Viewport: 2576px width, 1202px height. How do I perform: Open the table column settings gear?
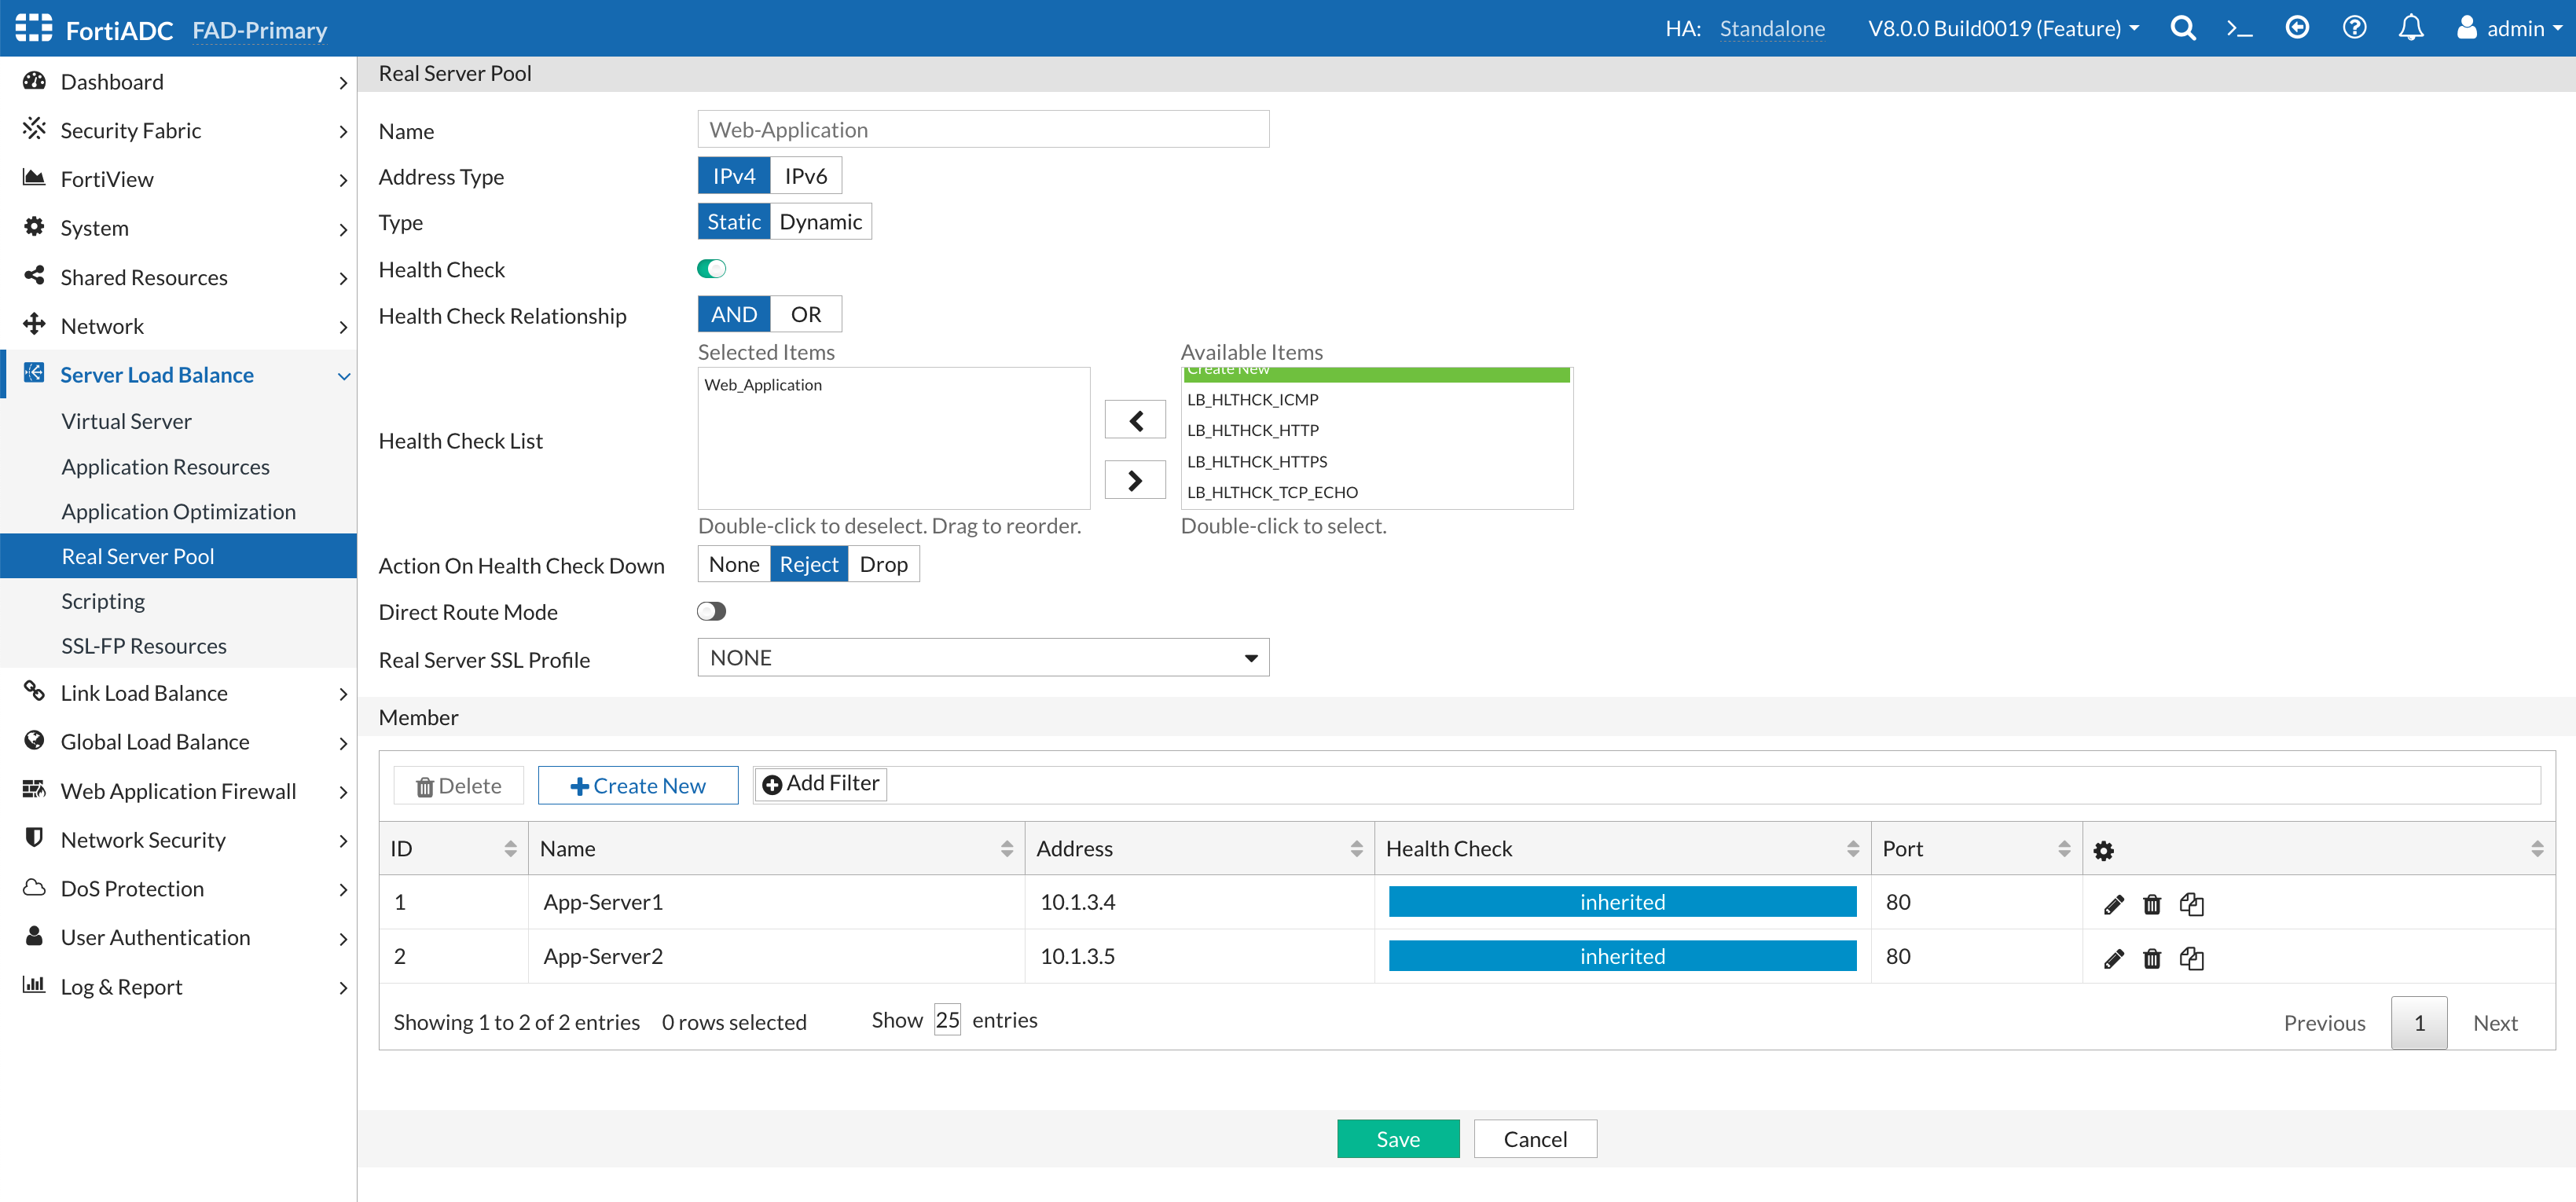(2103, 850)
